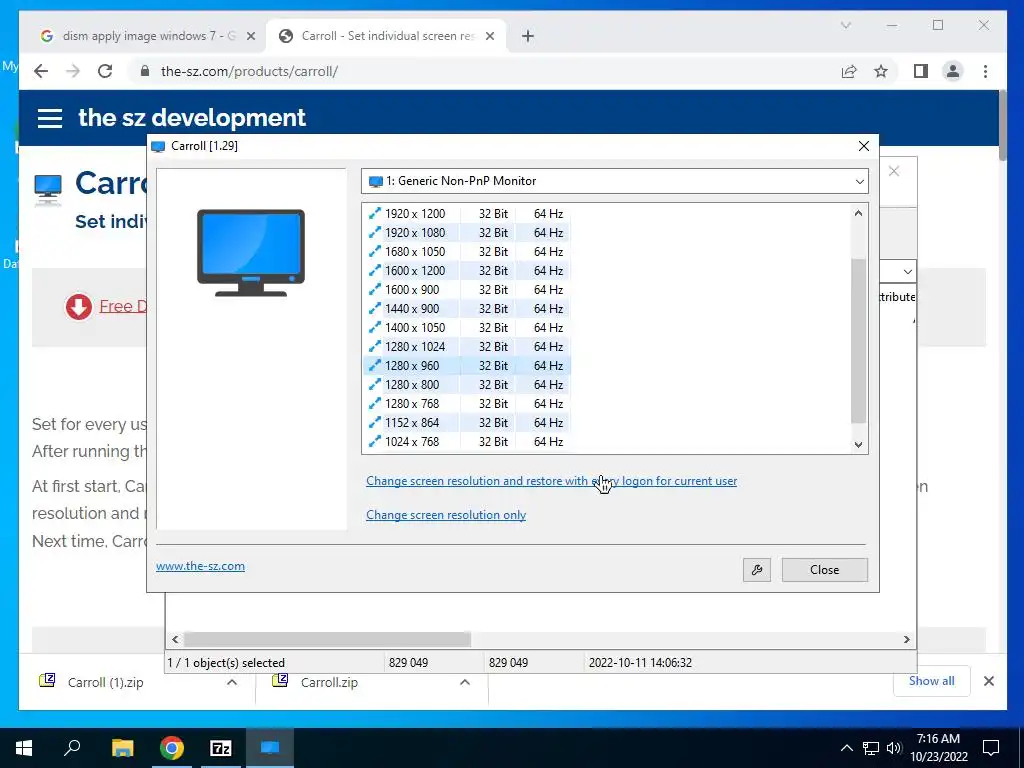1024x768 pixels.
Task: Click the taskbar clock showing 7:16 AM
Action: [x=938, y=748]
